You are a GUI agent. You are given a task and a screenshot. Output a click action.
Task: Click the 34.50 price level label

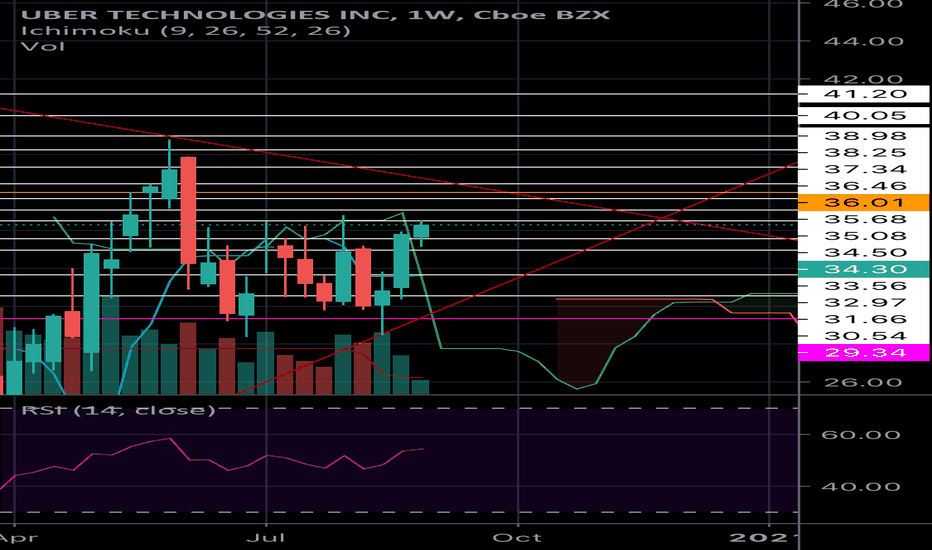pos(865,252)
